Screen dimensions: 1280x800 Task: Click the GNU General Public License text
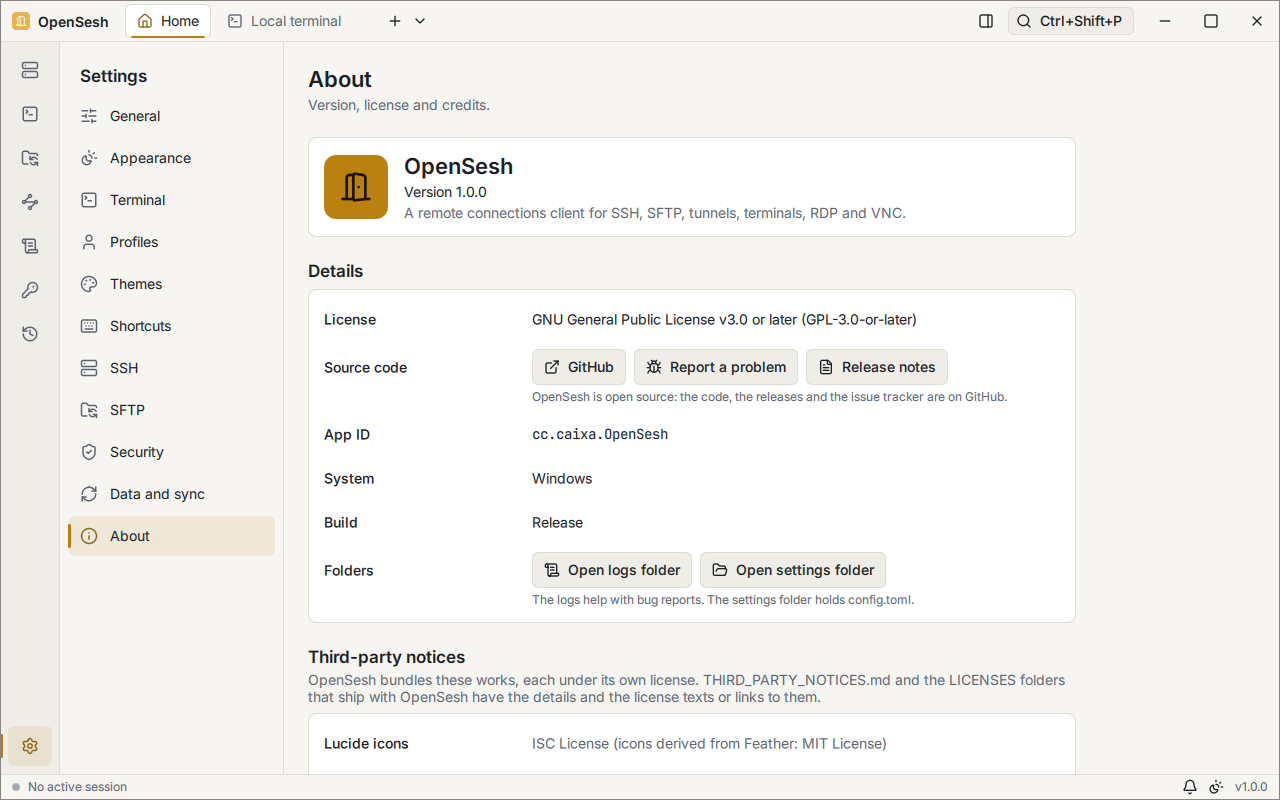pyautogui.click(x=724, y=320)
